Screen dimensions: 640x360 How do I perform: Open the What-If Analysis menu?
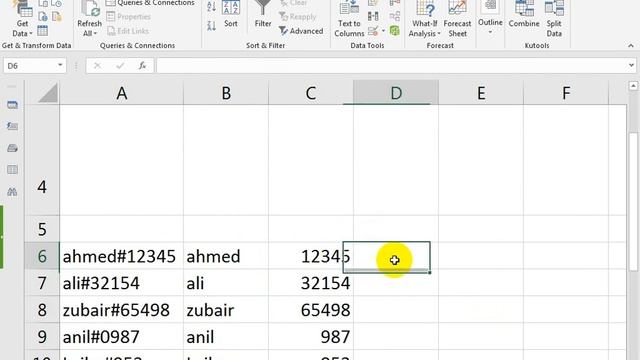pos(424,19)
